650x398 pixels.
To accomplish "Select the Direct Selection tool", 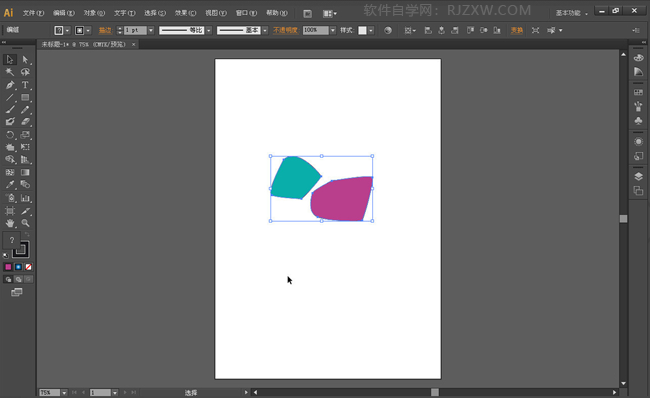I will pos(25,60).
